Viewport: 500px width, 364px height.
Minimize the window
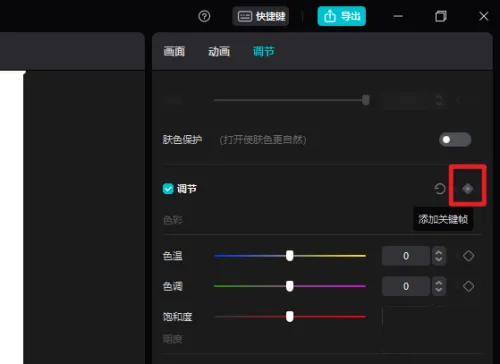click(398, 16)
